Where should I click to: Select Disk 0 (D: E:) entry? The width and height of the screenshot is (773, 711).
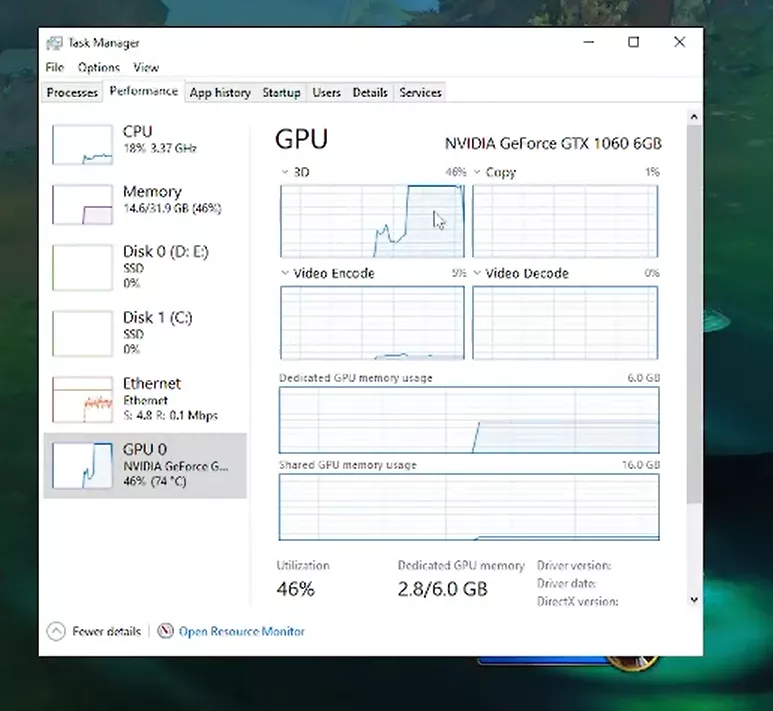tap(145, 267)
